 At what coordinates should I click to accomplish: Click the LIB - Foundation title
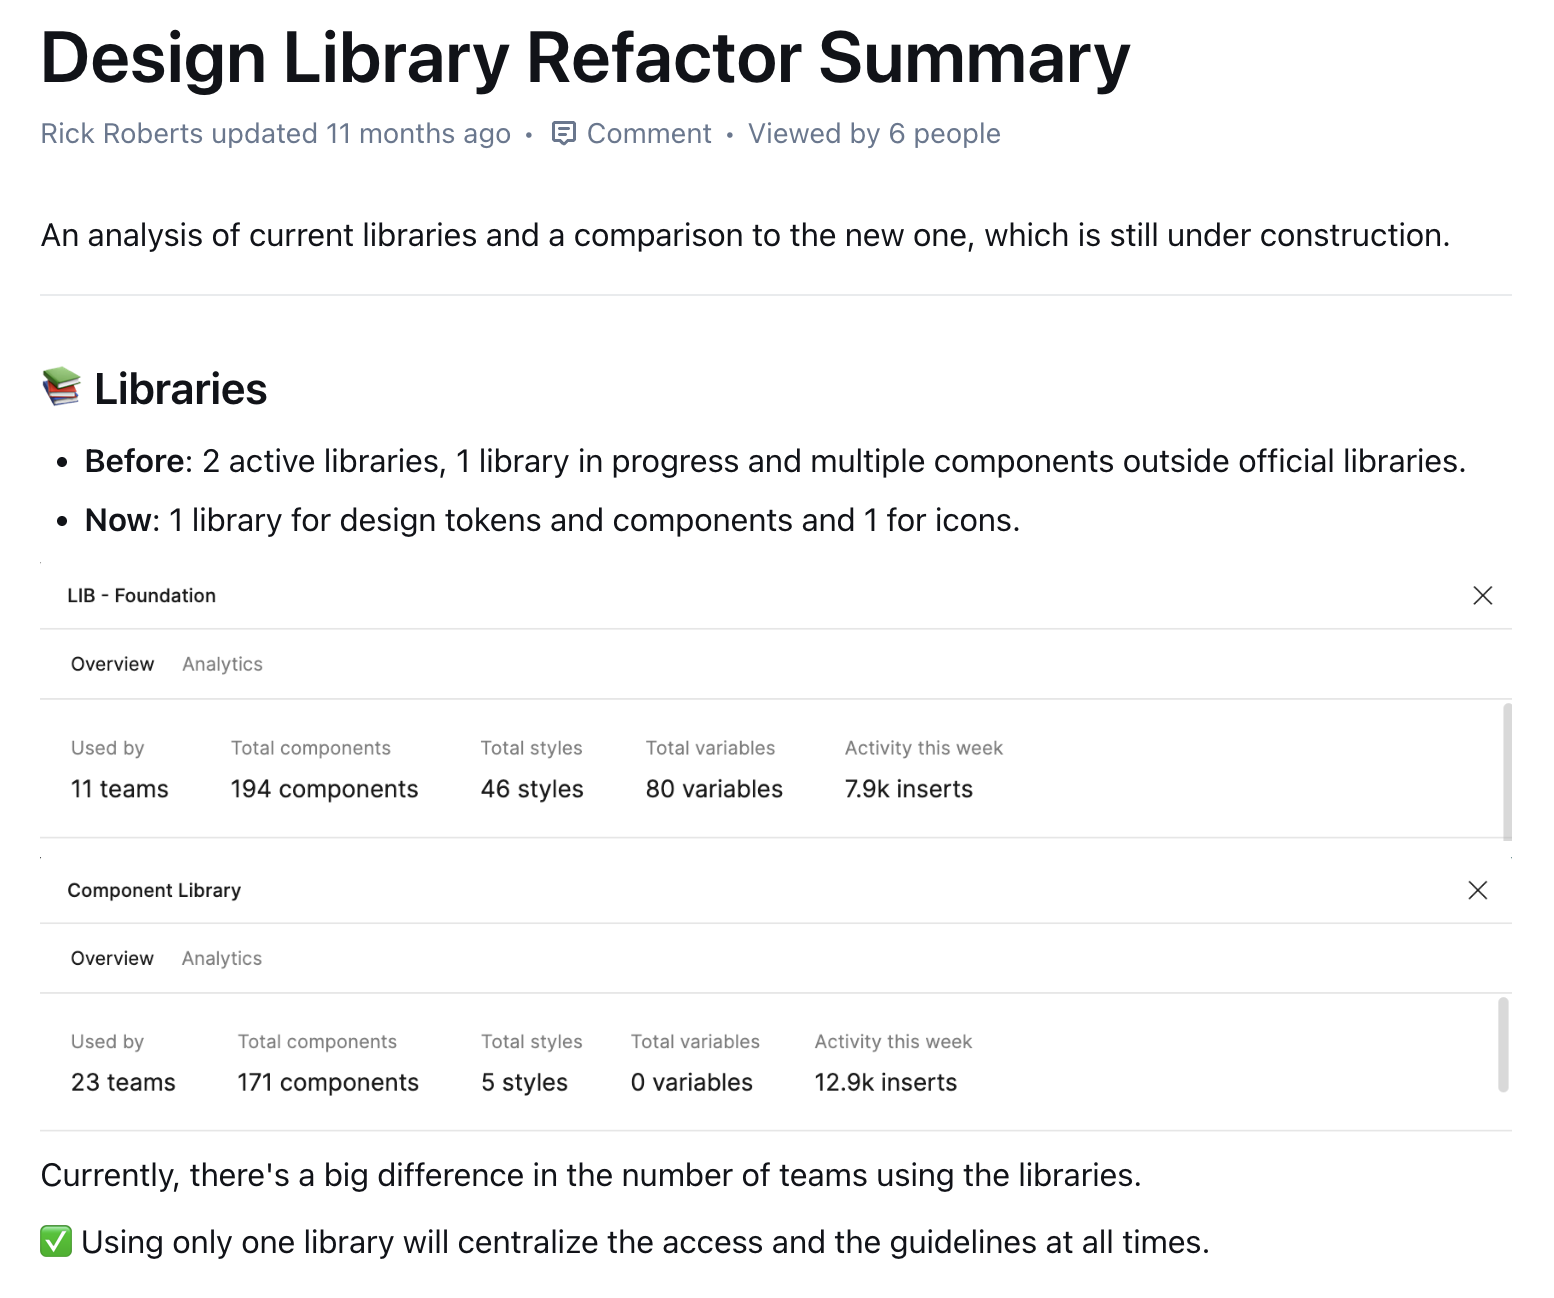click(142, 595)
